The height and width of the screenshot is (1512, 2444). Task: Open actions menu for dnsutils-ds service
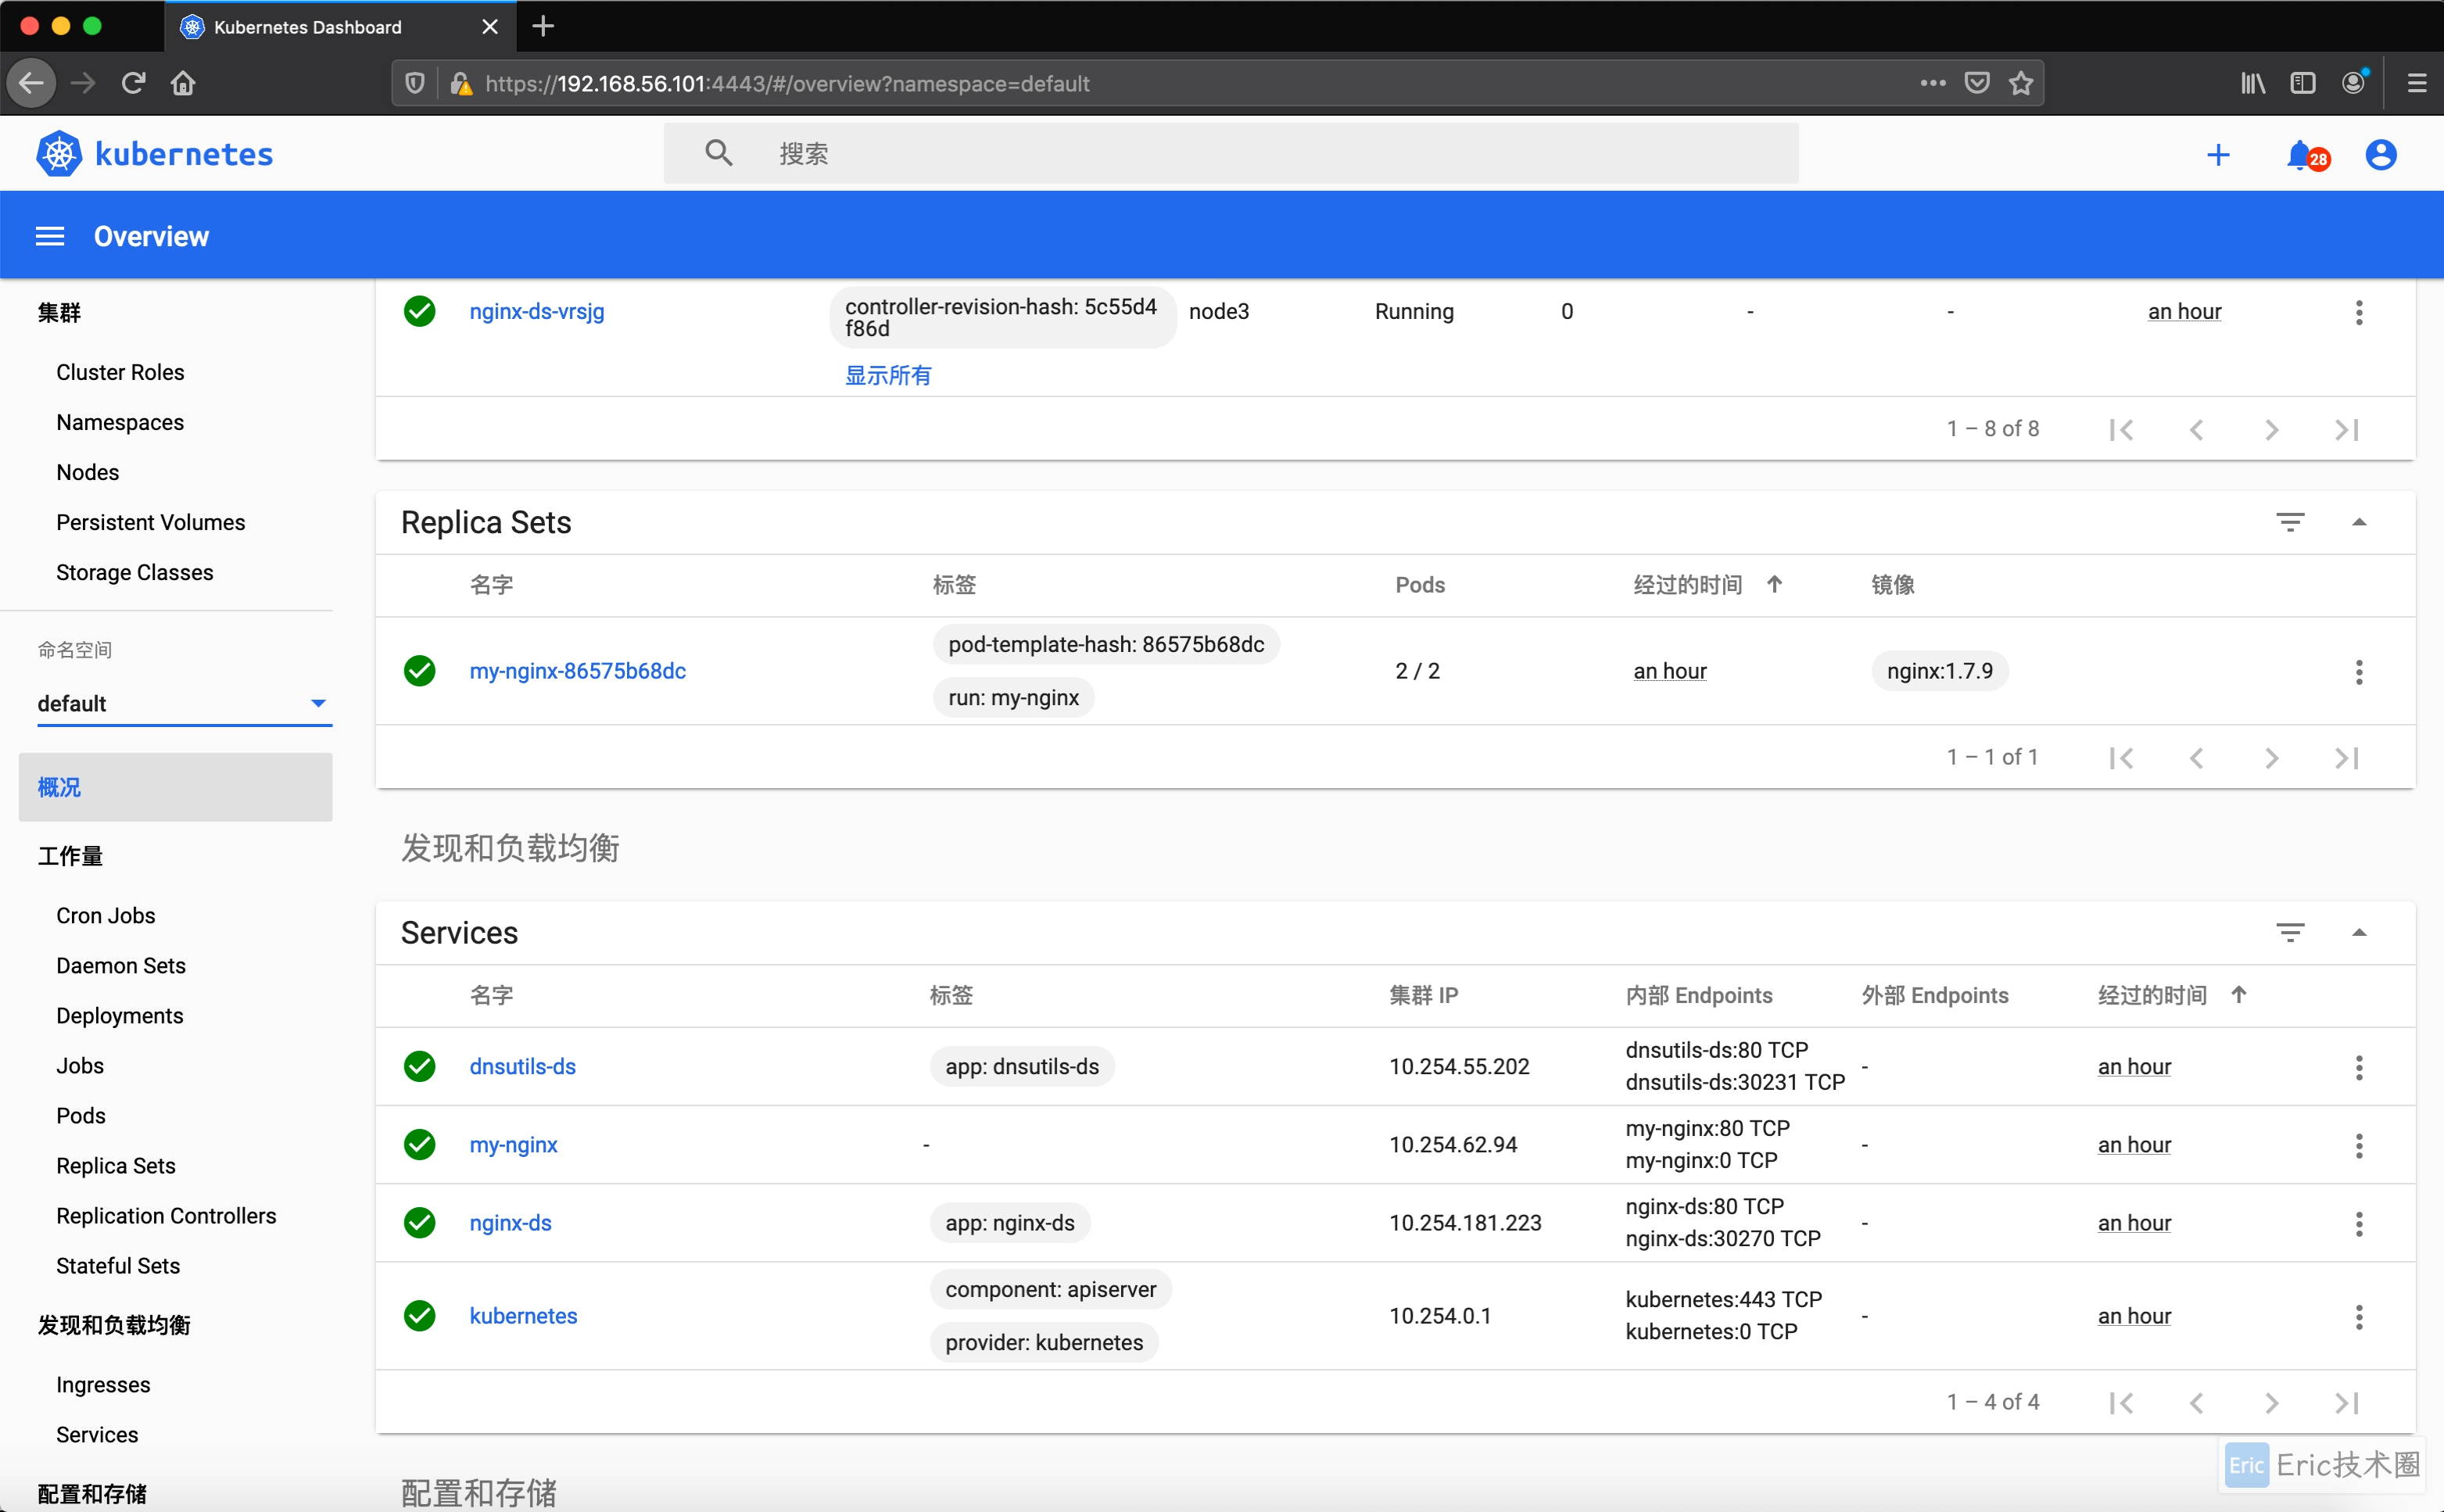tap(2358, 1067)
